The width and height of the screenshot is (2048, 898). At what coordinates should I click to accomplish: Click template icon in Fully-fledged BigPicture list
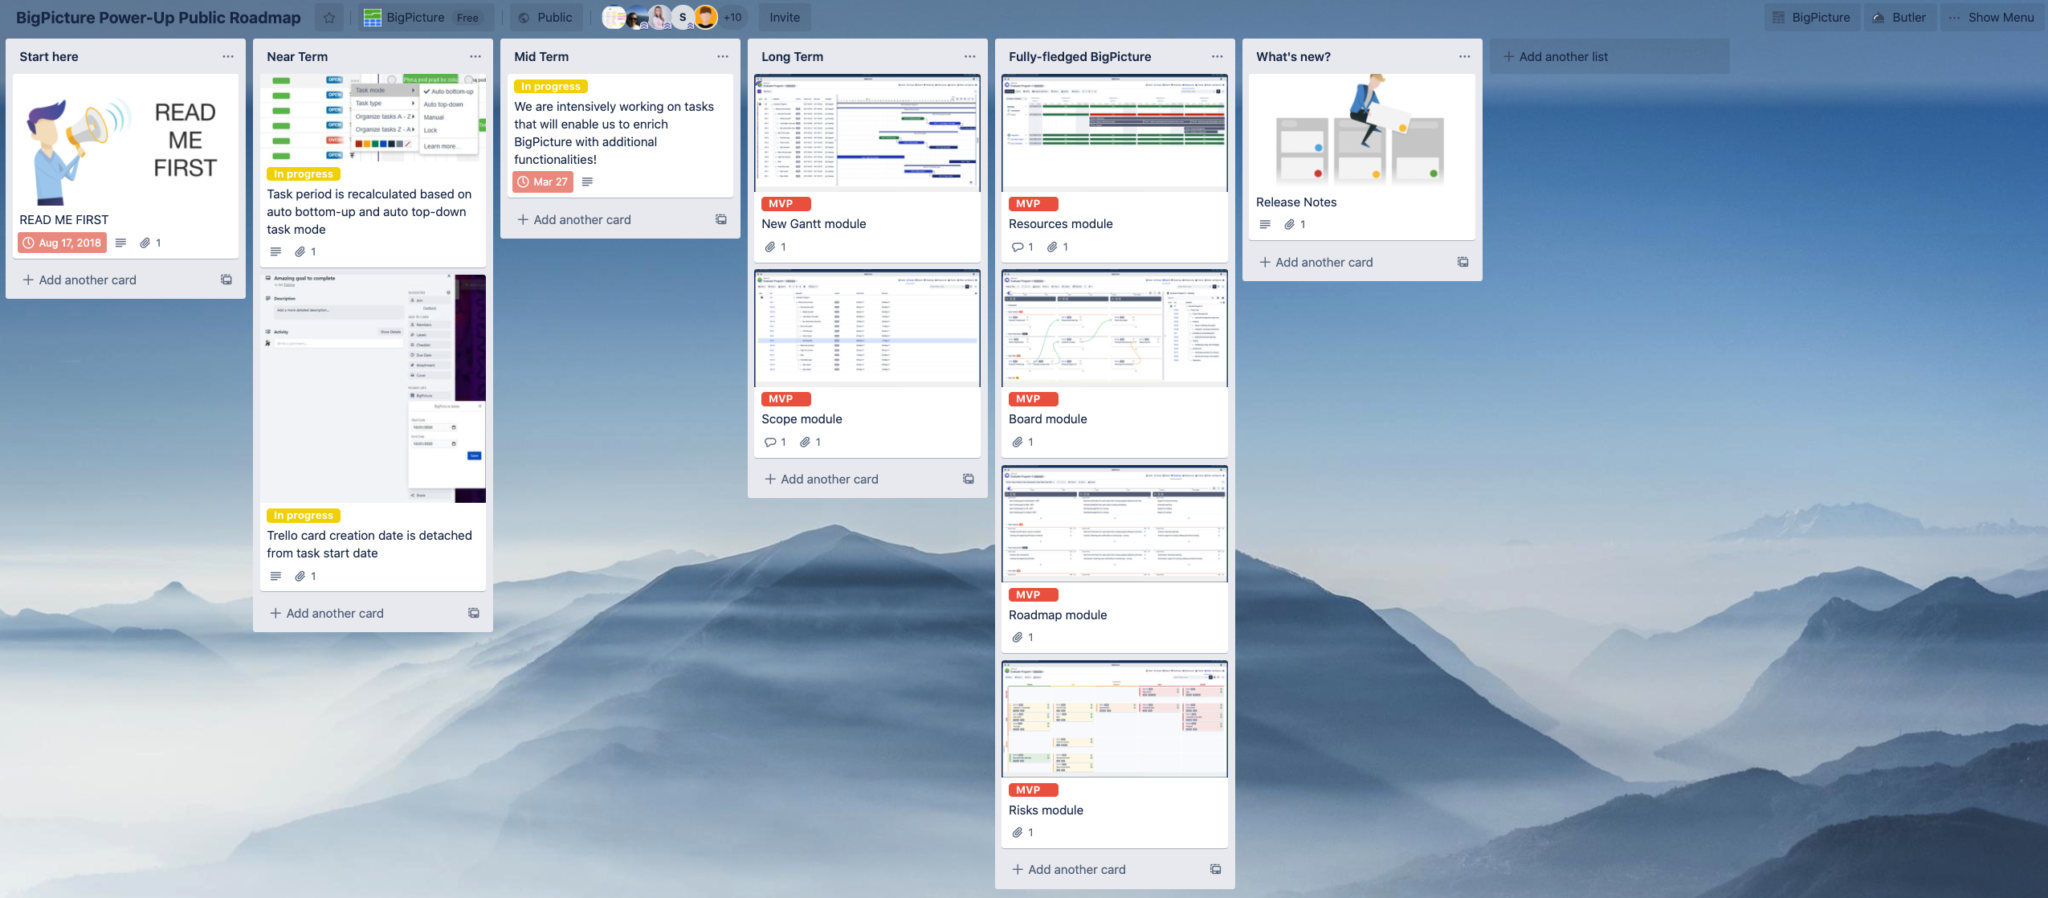tap(1215, 869)
